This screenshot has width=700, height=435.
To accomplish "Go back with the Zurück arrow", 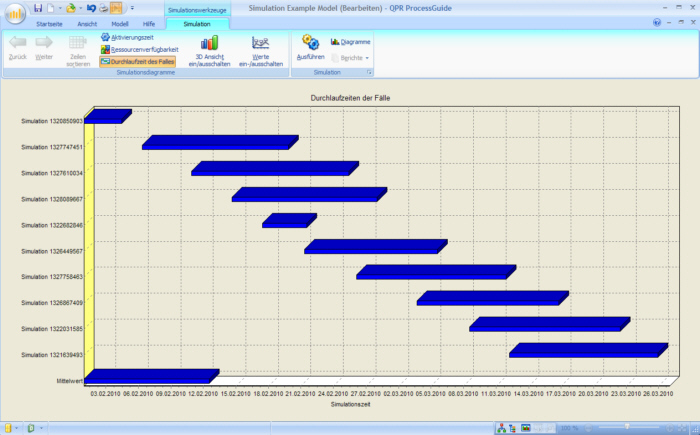I will click(x=18, y=48).
